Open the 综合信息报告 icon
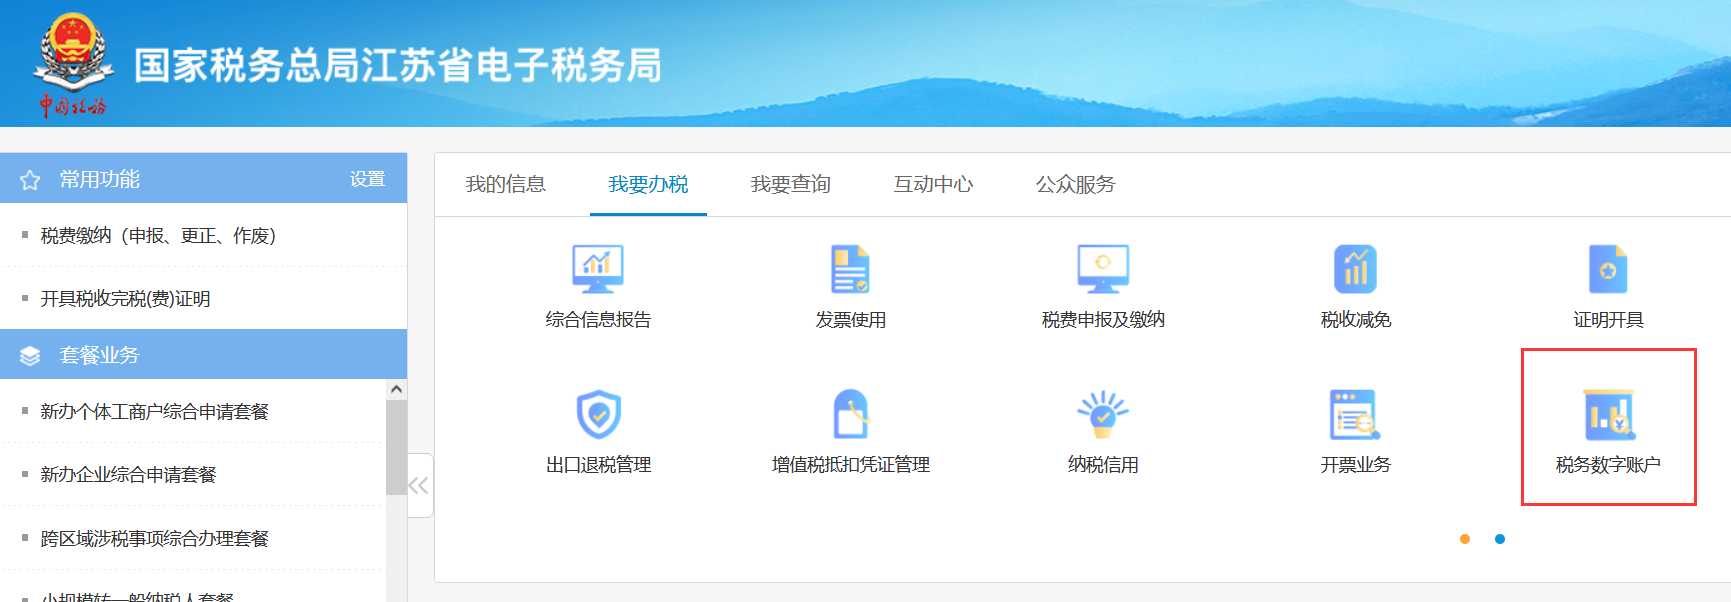Image resolution: width=1731 pixels, height=602 pixels. click(x=598, y=268)
